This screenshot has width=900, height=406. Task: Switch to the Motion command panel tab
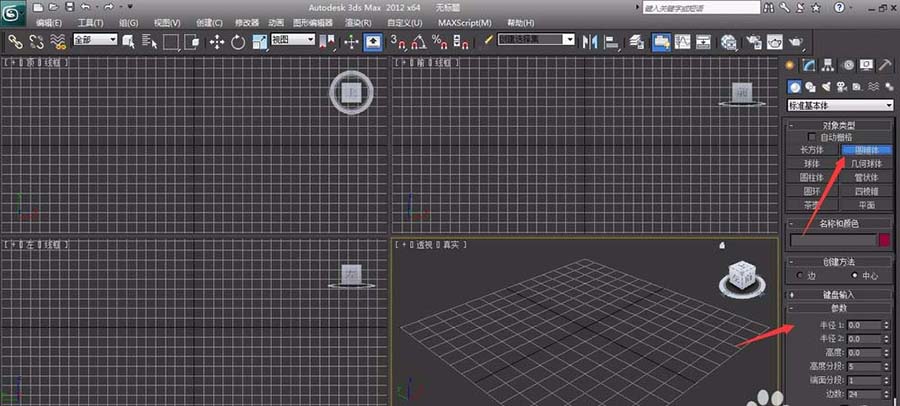pos(848,65)
